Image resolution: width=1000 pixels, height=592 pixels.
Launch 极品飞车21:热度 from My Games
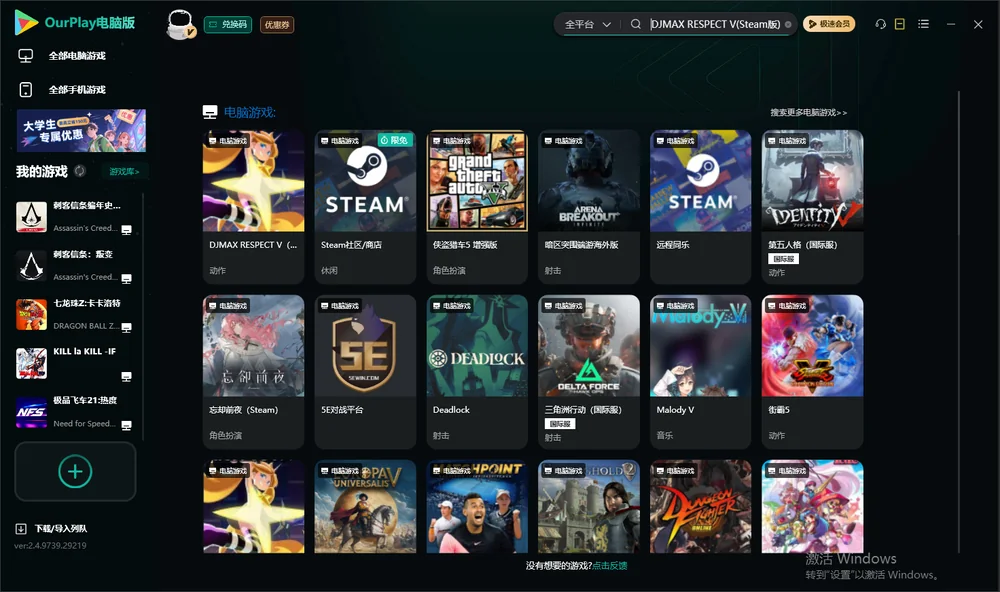[x=74, y=412]
